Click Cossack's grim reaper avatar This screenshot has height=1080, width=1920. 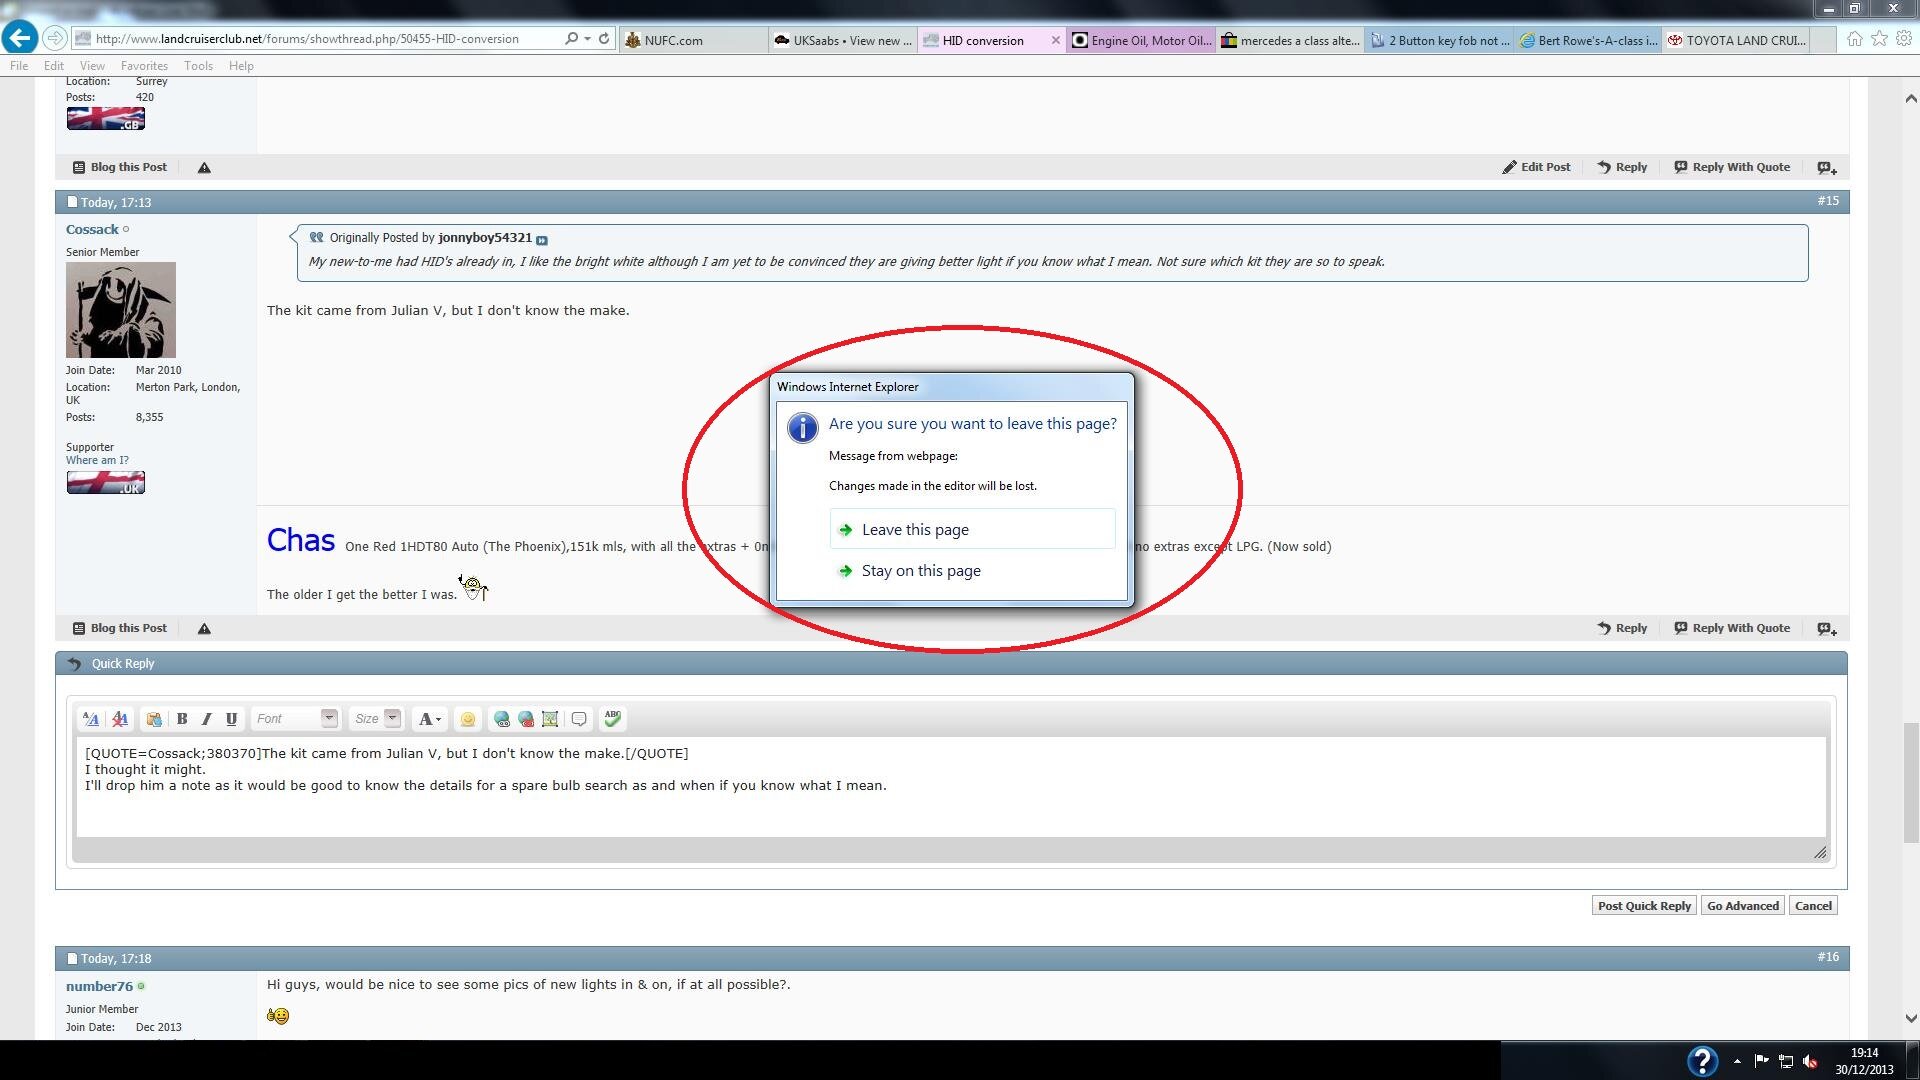click(121, 310)
